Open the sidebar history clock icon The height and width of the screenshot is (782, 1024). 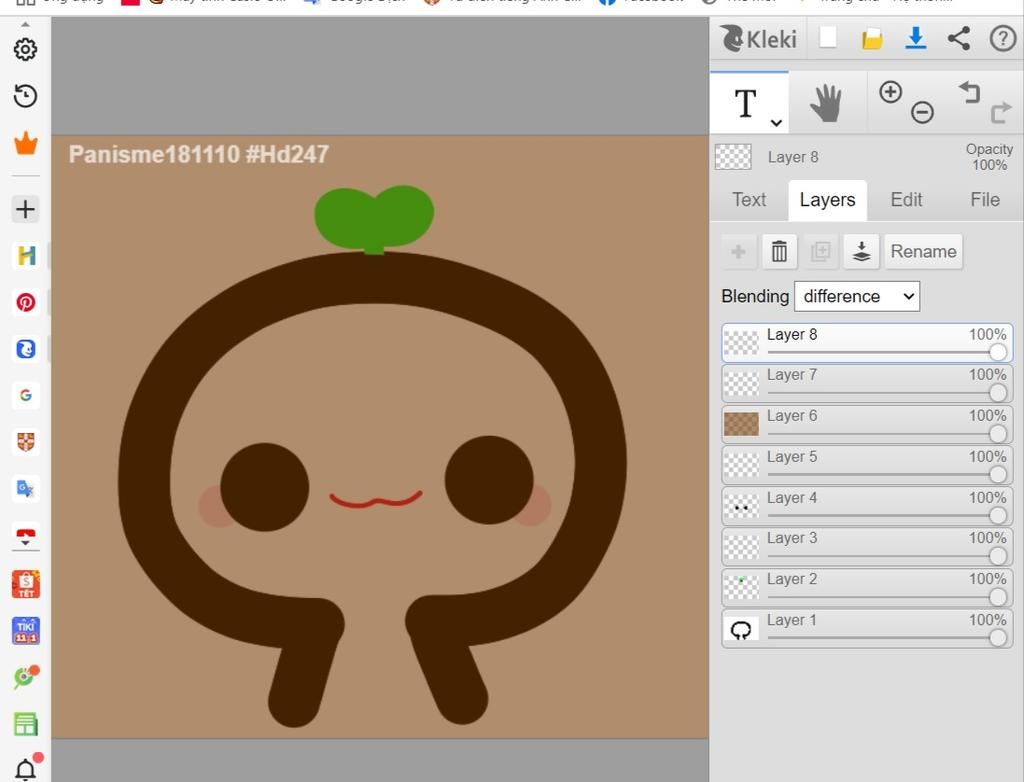click(25, 96)
